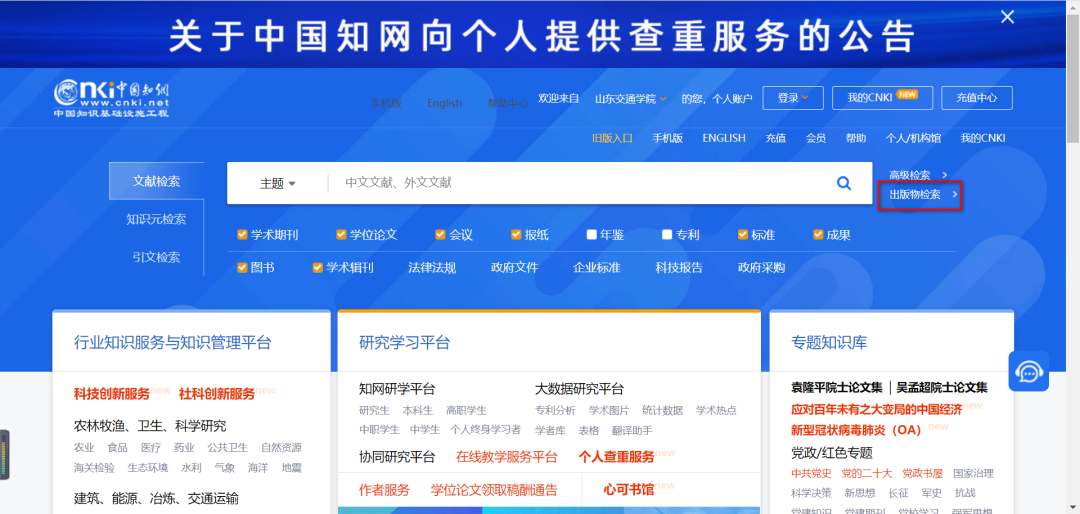Open the 法律法规 link
Screen dimensions: 1080x514
click(x=432, y=267)
